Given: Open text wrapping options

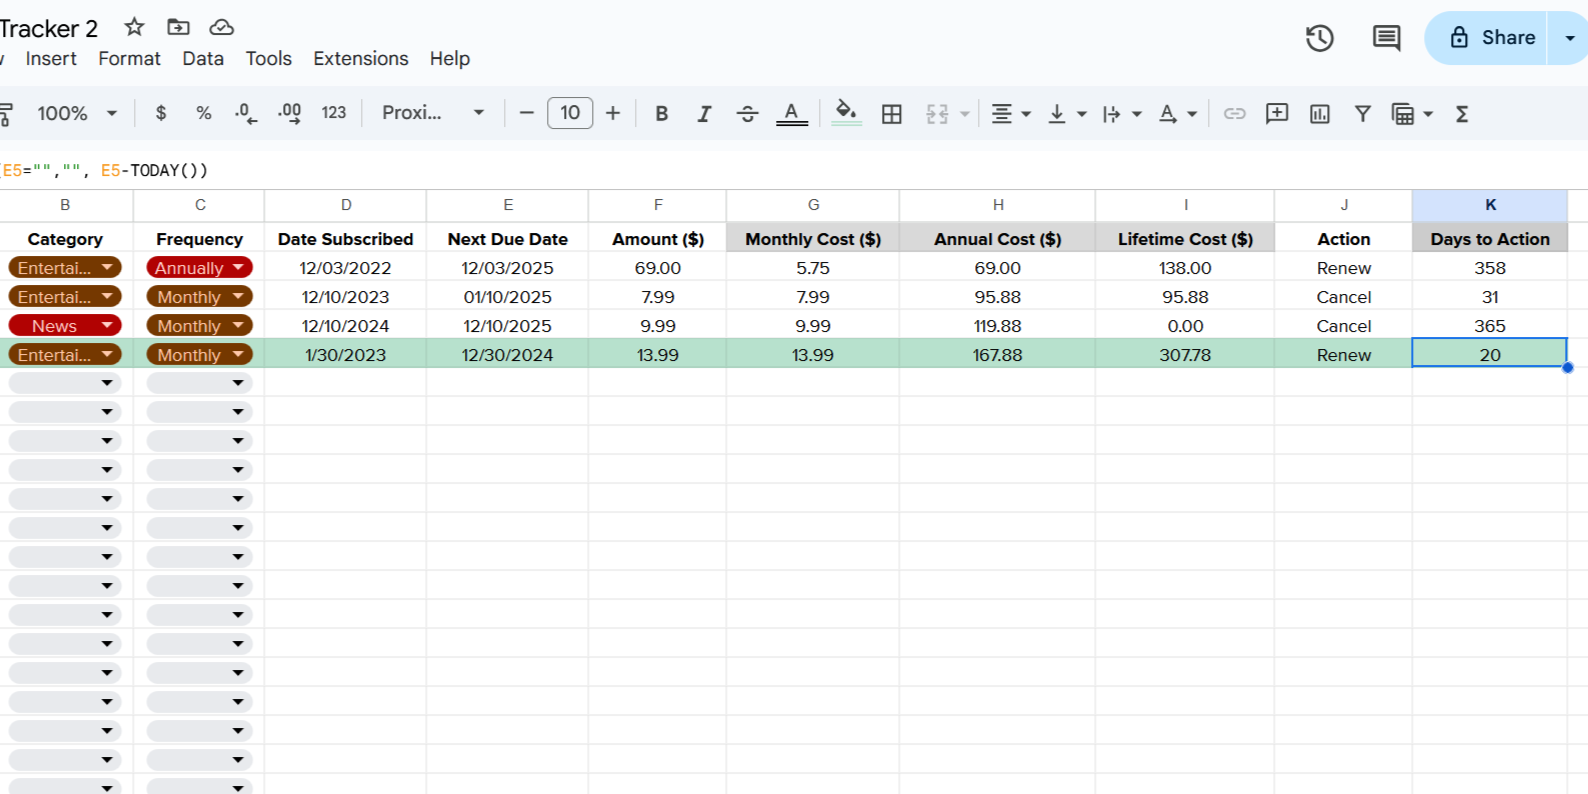Looking at the screenshot, I should click(1121, 113).
